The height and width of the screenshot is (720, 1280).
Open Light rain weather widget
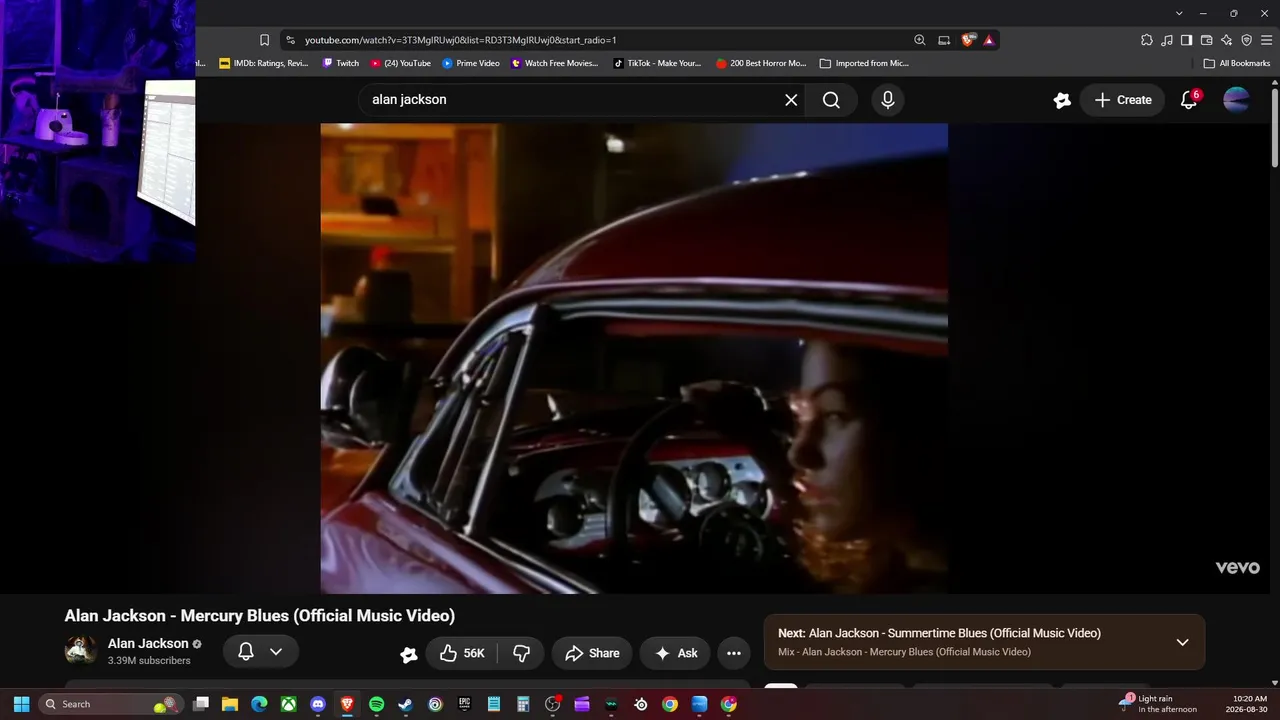coord(1158,704)
